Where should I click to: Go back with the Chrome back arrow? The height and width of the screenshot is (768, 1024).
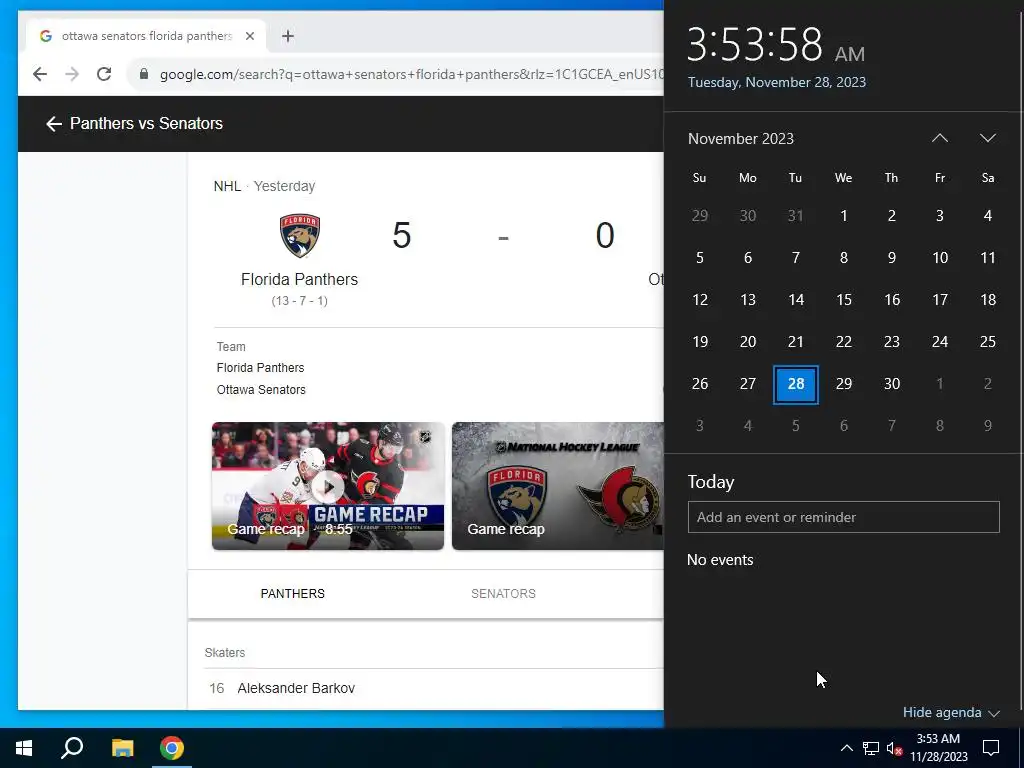click(x=40, y=74)
